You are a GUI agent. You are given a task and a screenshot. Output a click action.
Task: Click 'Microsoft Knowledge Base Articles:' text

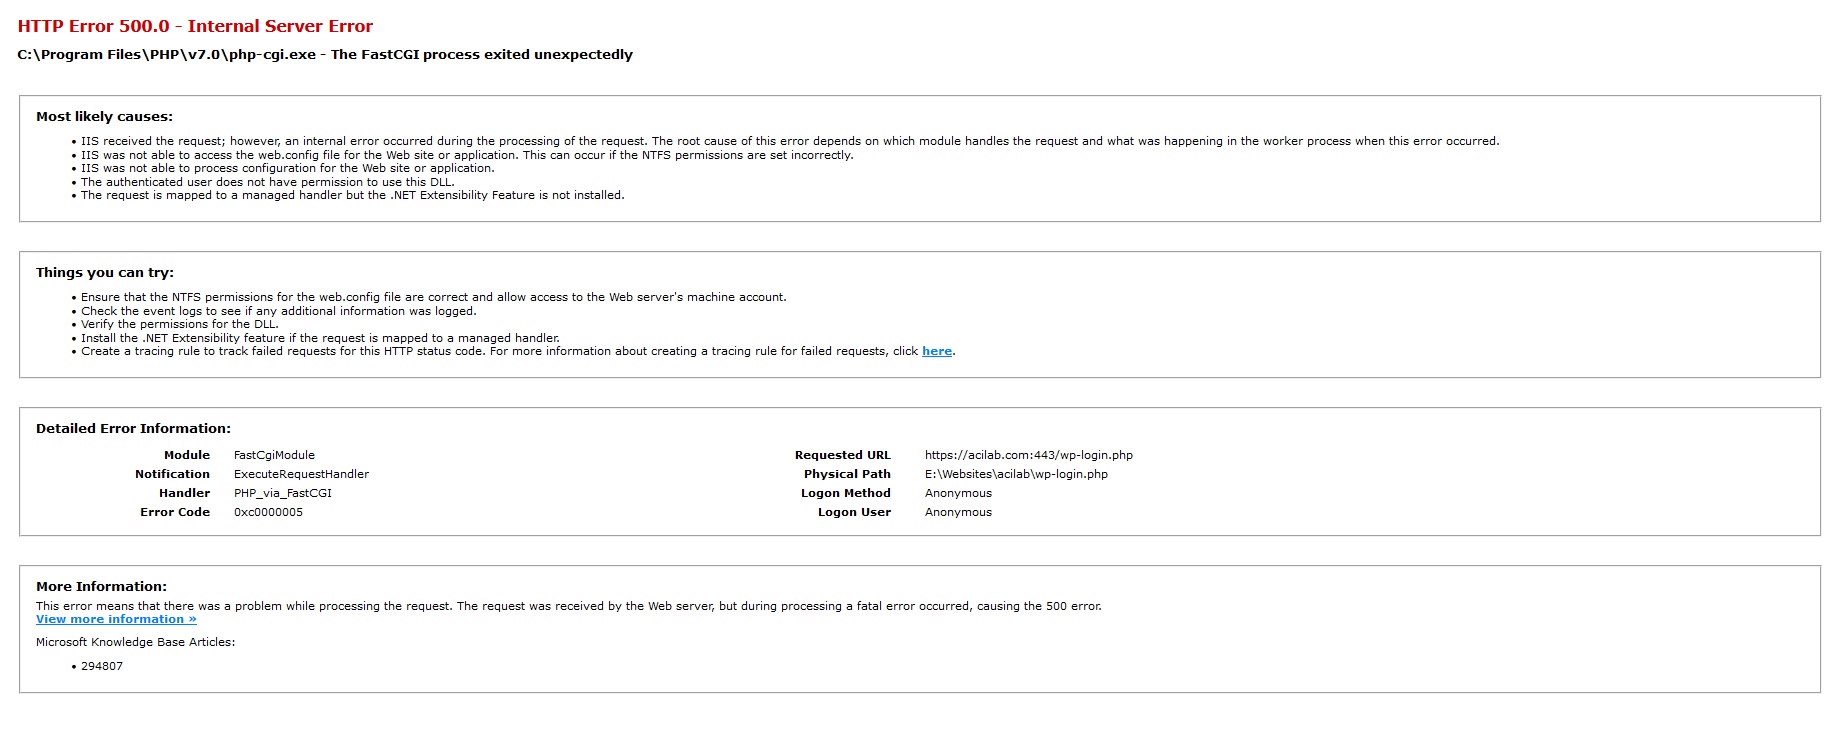tap(136, 642)
